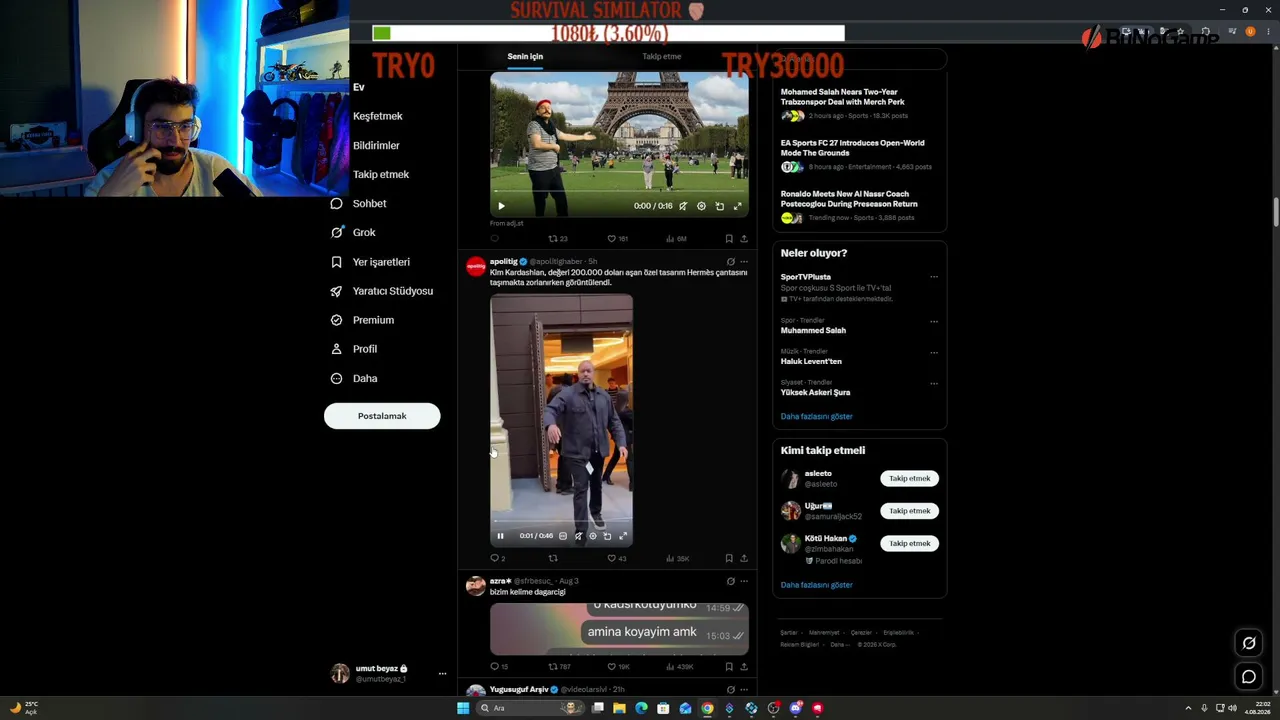Expand the Daha menu in sidebar
Image resolution: width=1280 pixels, height=720 pixels.
tap(353, 378)
